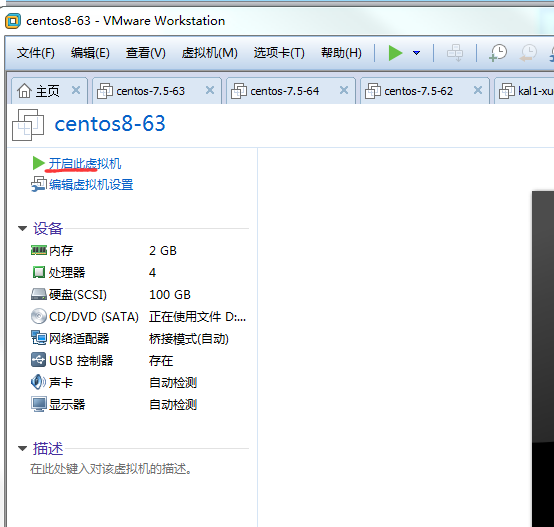Select the 硬盘(SCSI) device label
The image size is (554, 527).
(x=78, y=295)
